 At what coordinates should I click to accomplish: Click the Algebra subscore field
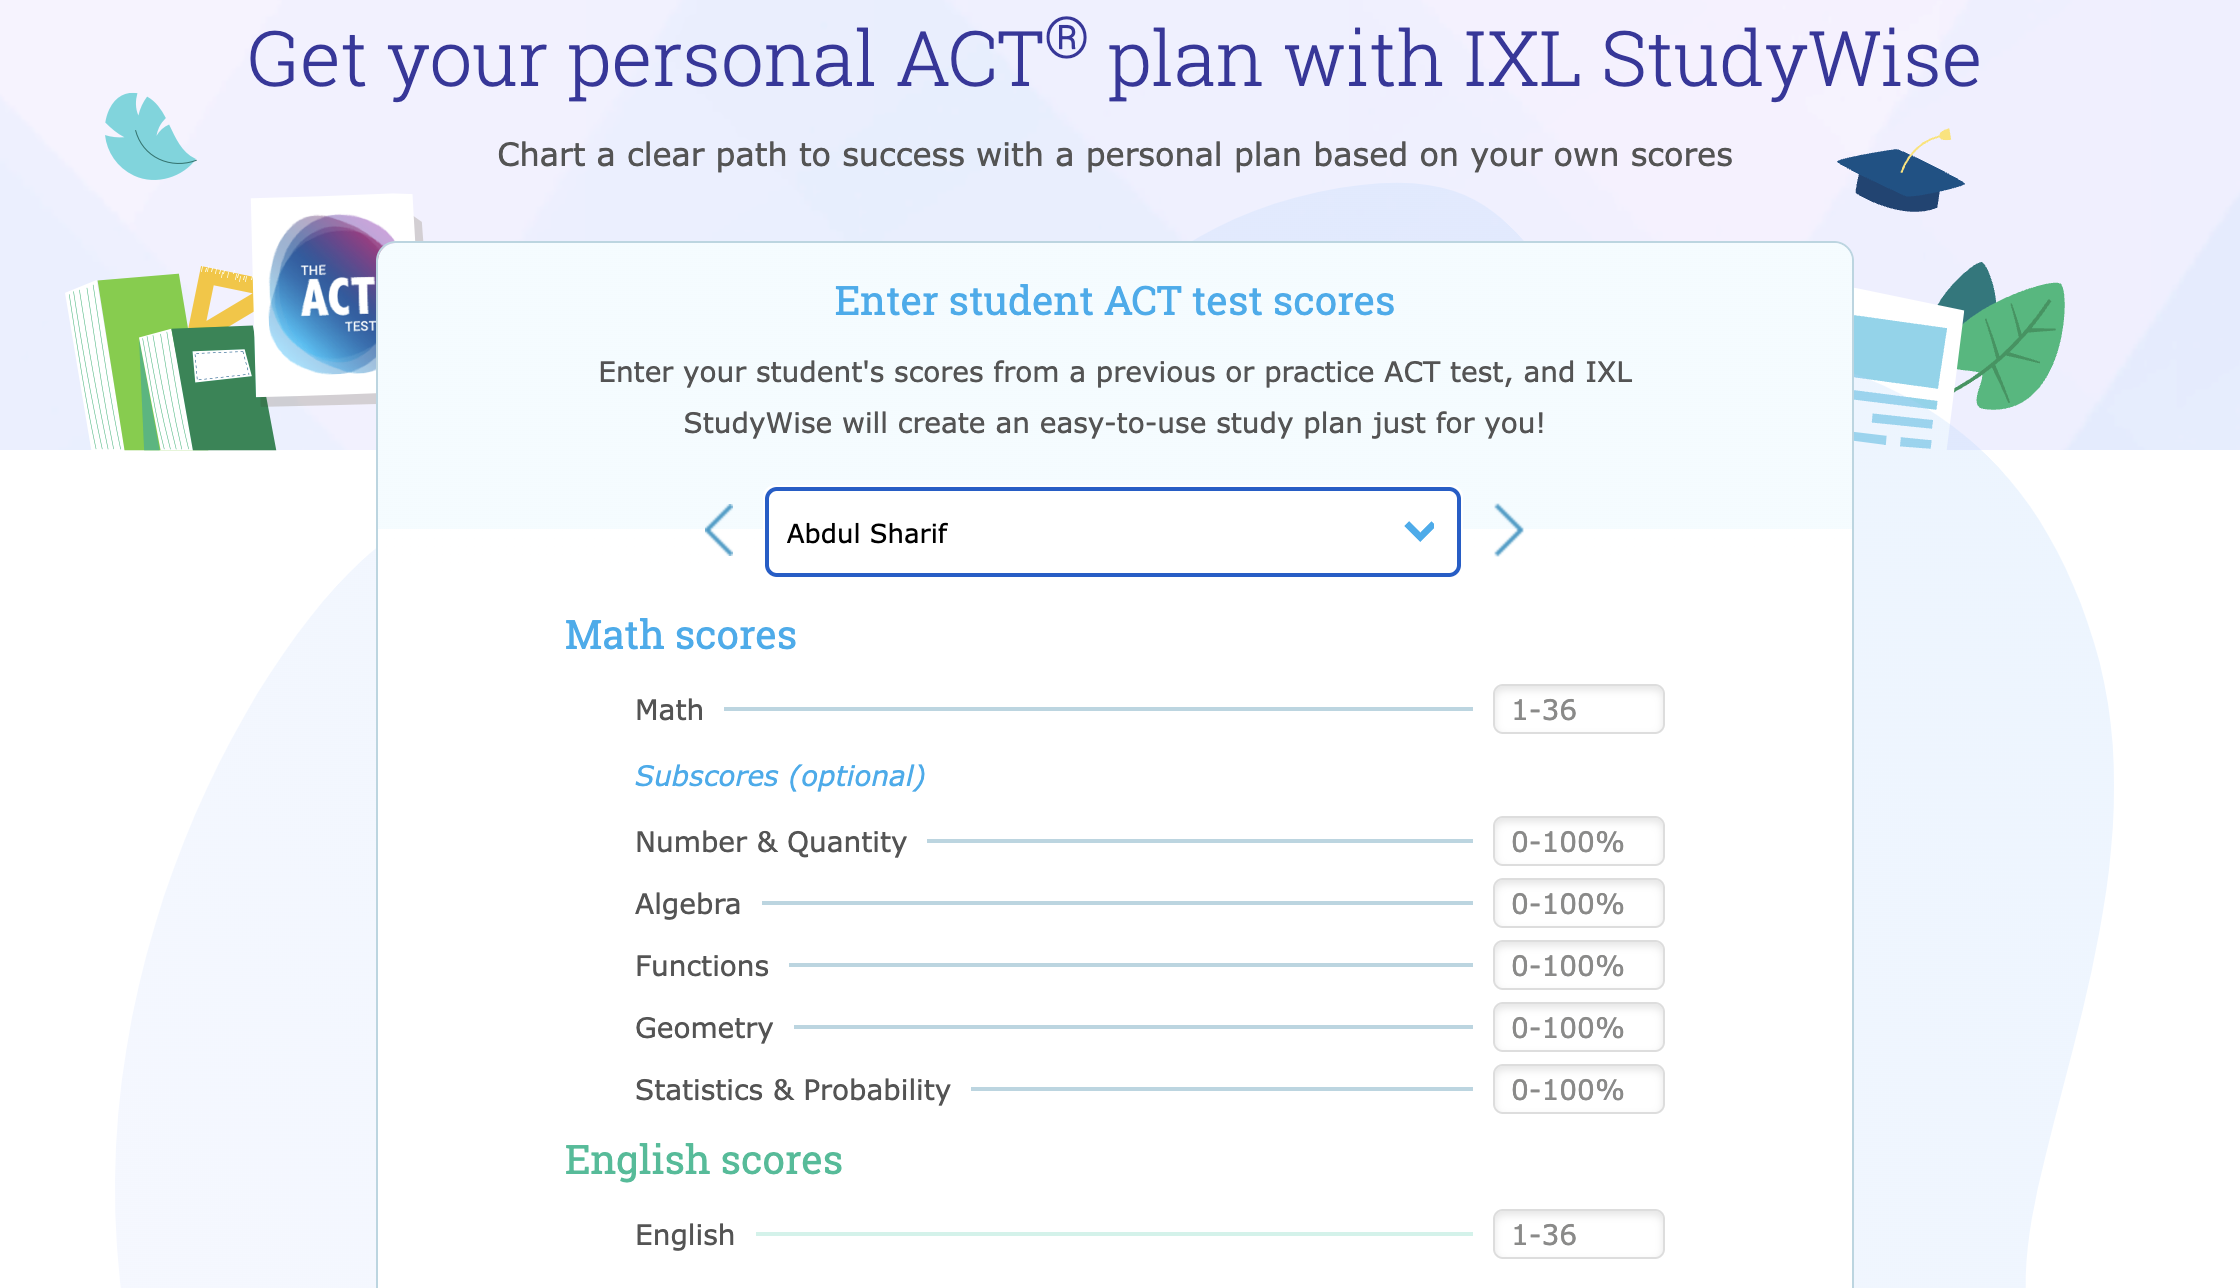(x=1578, y=903)
